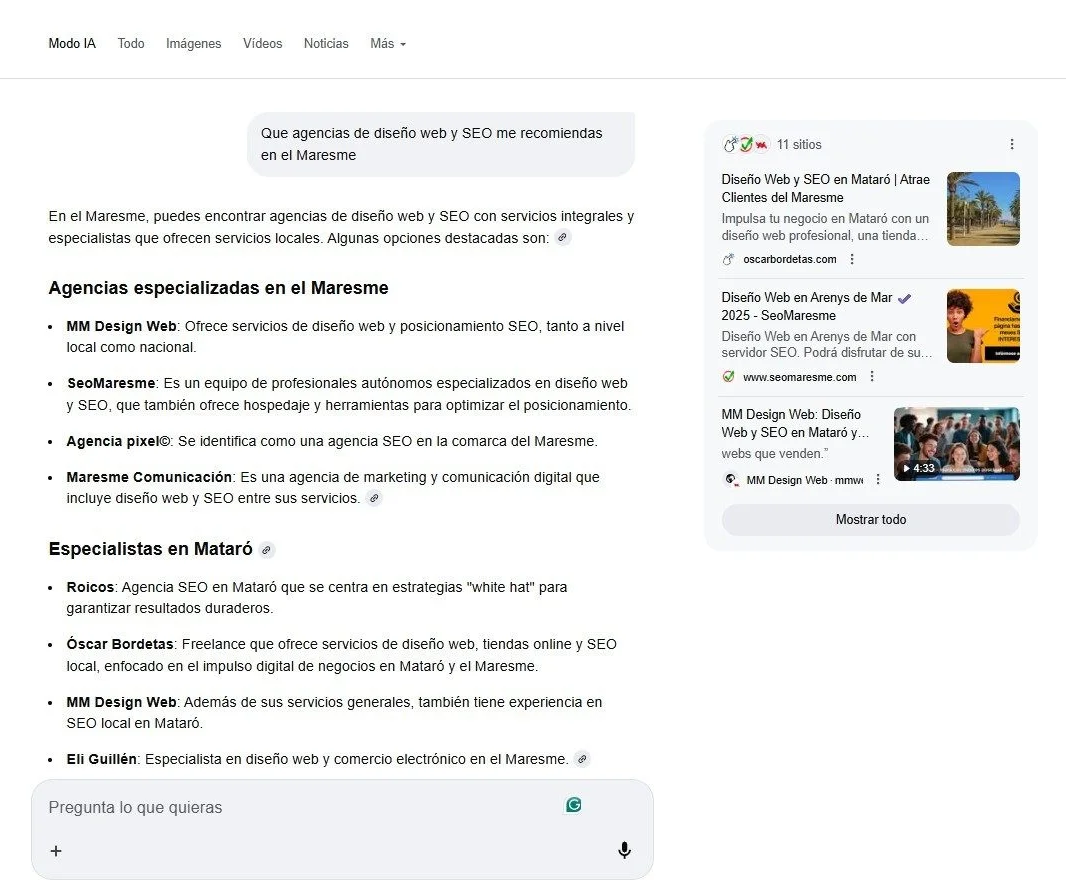The width and height of the screenshot is (1066, 887).
Task: Click the green checkmark favicon beside www.seomaresme.com
Action: pyautogui.click(x=728, y=377)
